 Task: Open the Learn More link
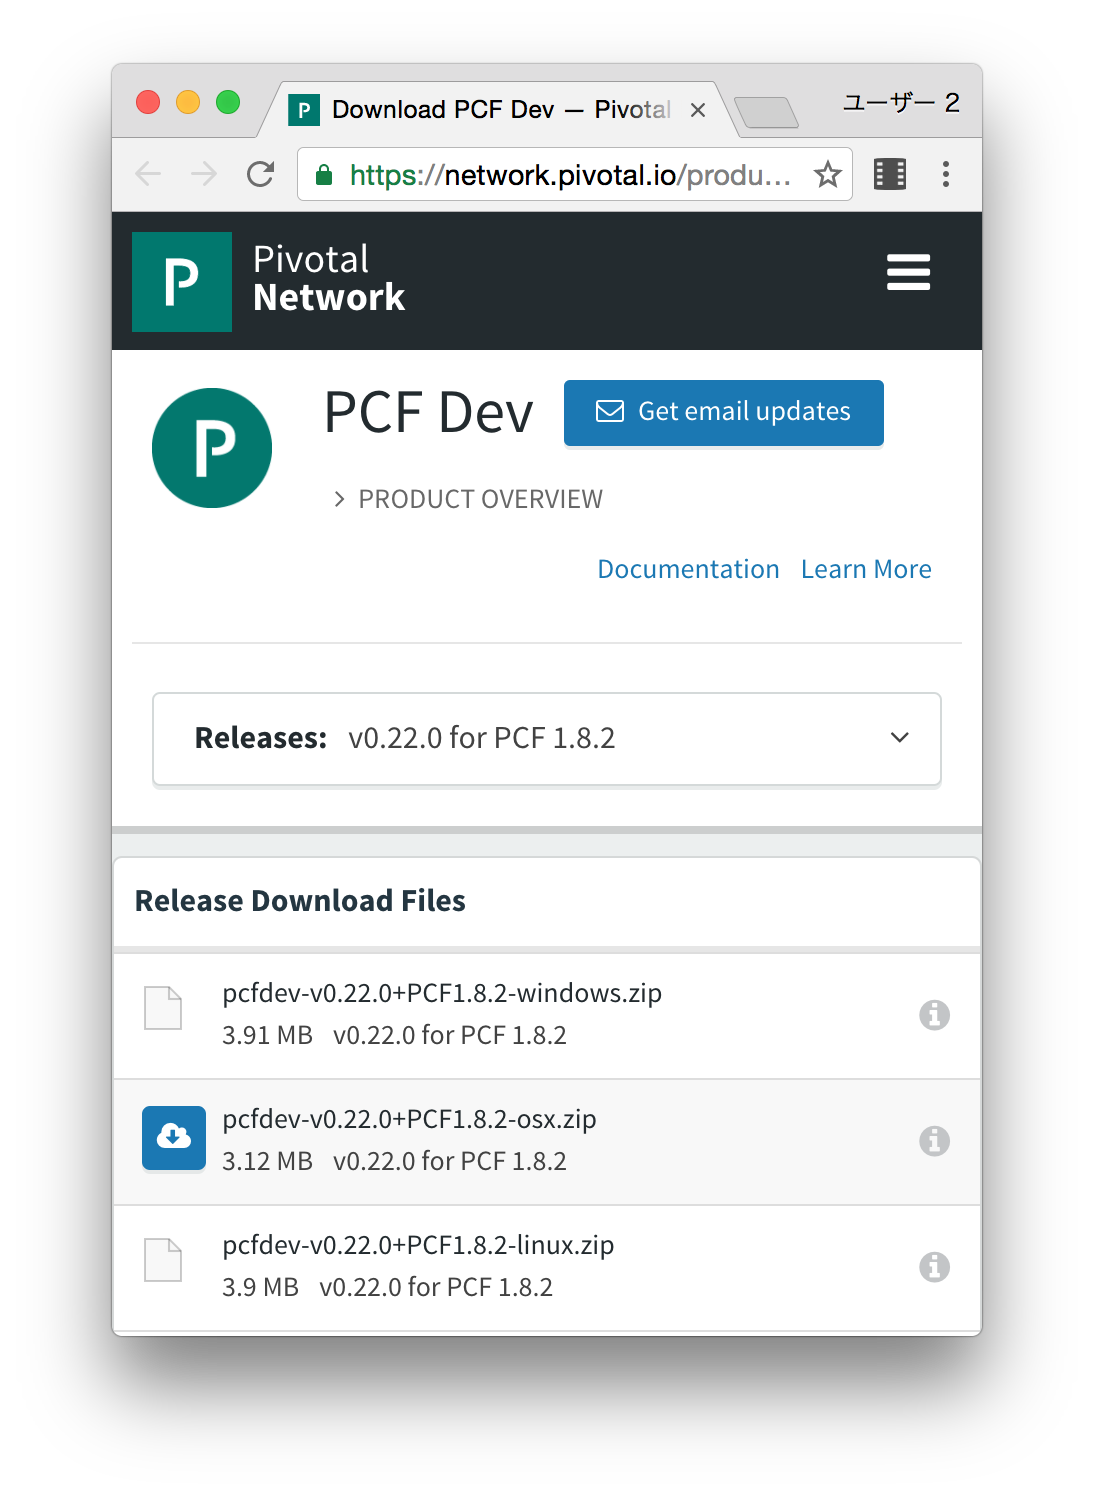tap(866, 569)
